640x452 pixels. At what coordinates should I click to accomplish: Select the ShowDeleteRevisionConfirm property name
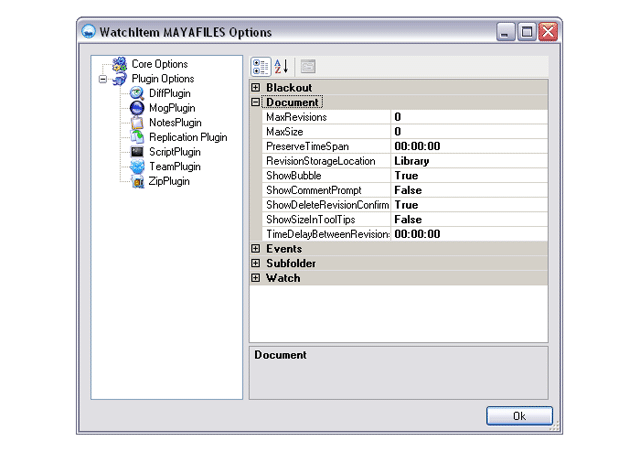pos(327,205)
